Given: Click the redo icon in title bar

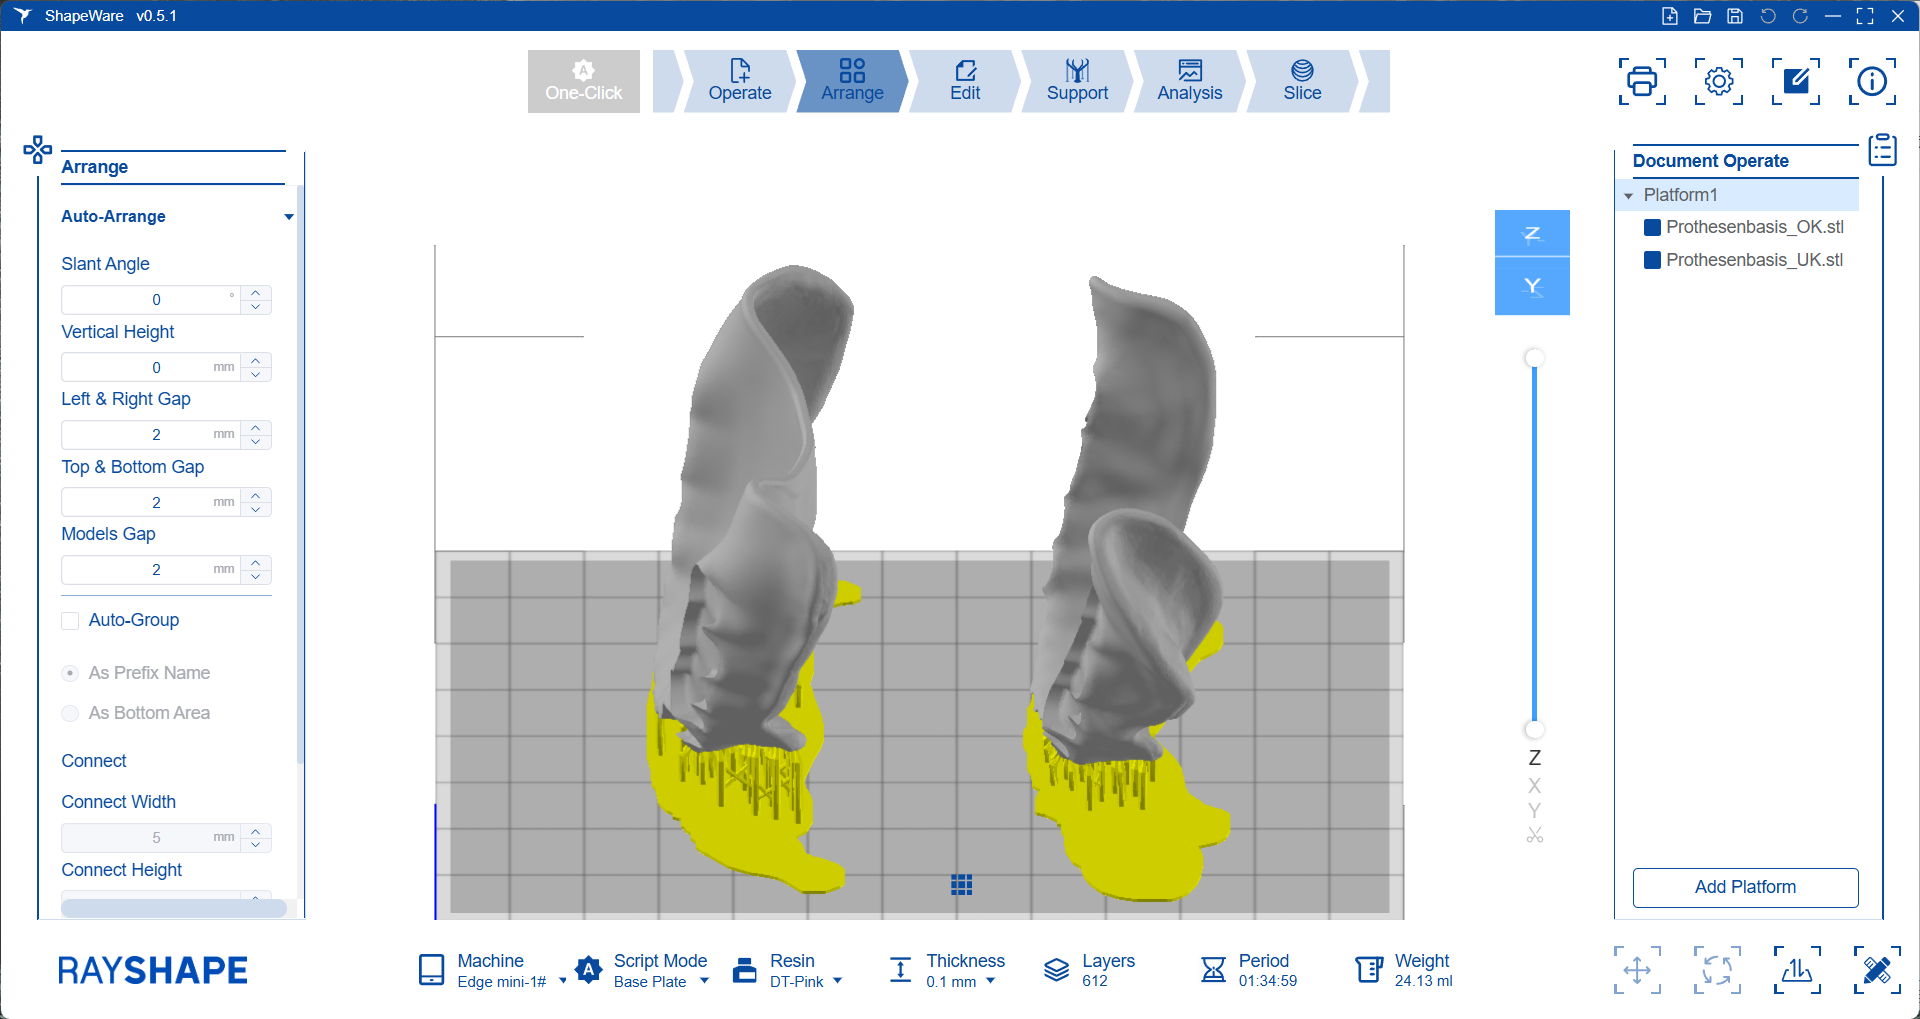Looking at the screenshot, I should click(1800, 16).
